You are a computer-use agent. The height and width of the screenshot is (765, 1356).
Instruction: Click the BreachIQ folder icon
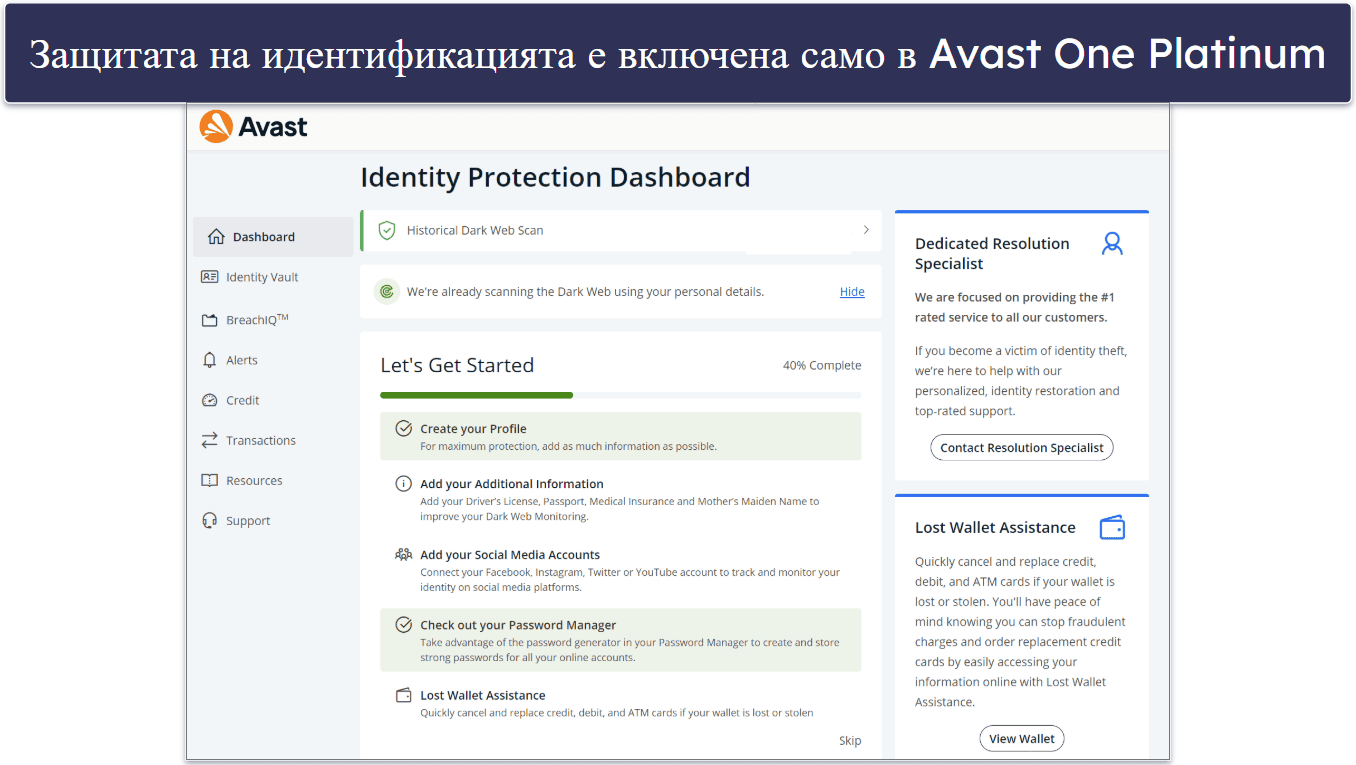(x=209, y=320)
